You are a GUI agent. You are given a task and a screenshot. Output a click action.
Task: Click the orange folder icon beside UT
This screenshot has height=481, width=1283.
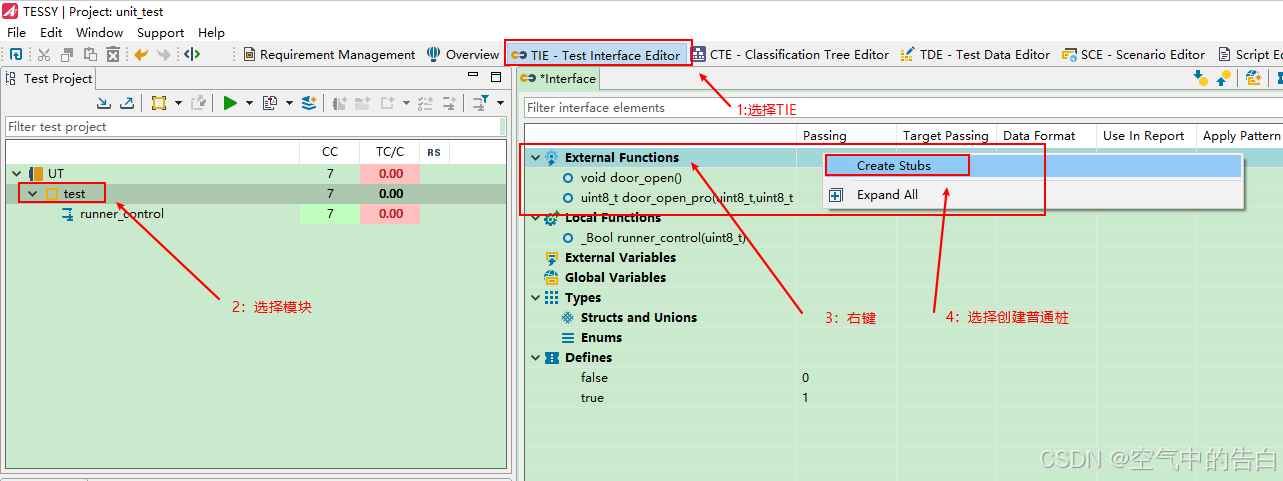tap(35, 173)
